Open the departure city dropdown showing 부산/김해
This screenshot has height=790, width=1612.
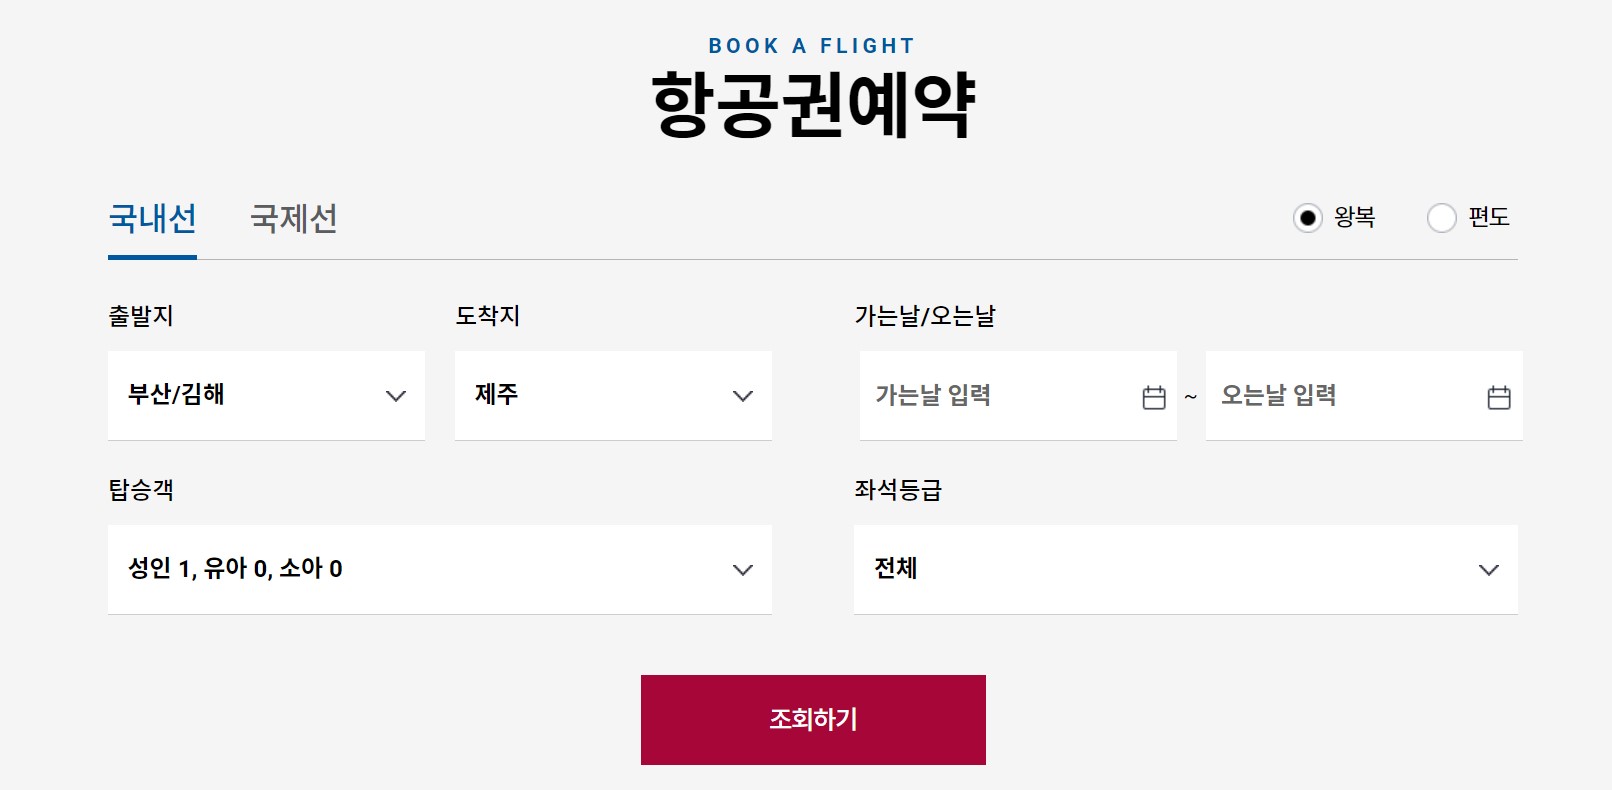(x=266, y=396)
